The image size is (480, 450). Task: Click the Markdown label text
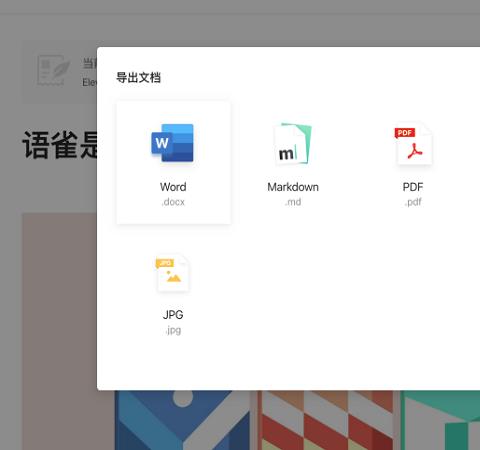(293, 187)
